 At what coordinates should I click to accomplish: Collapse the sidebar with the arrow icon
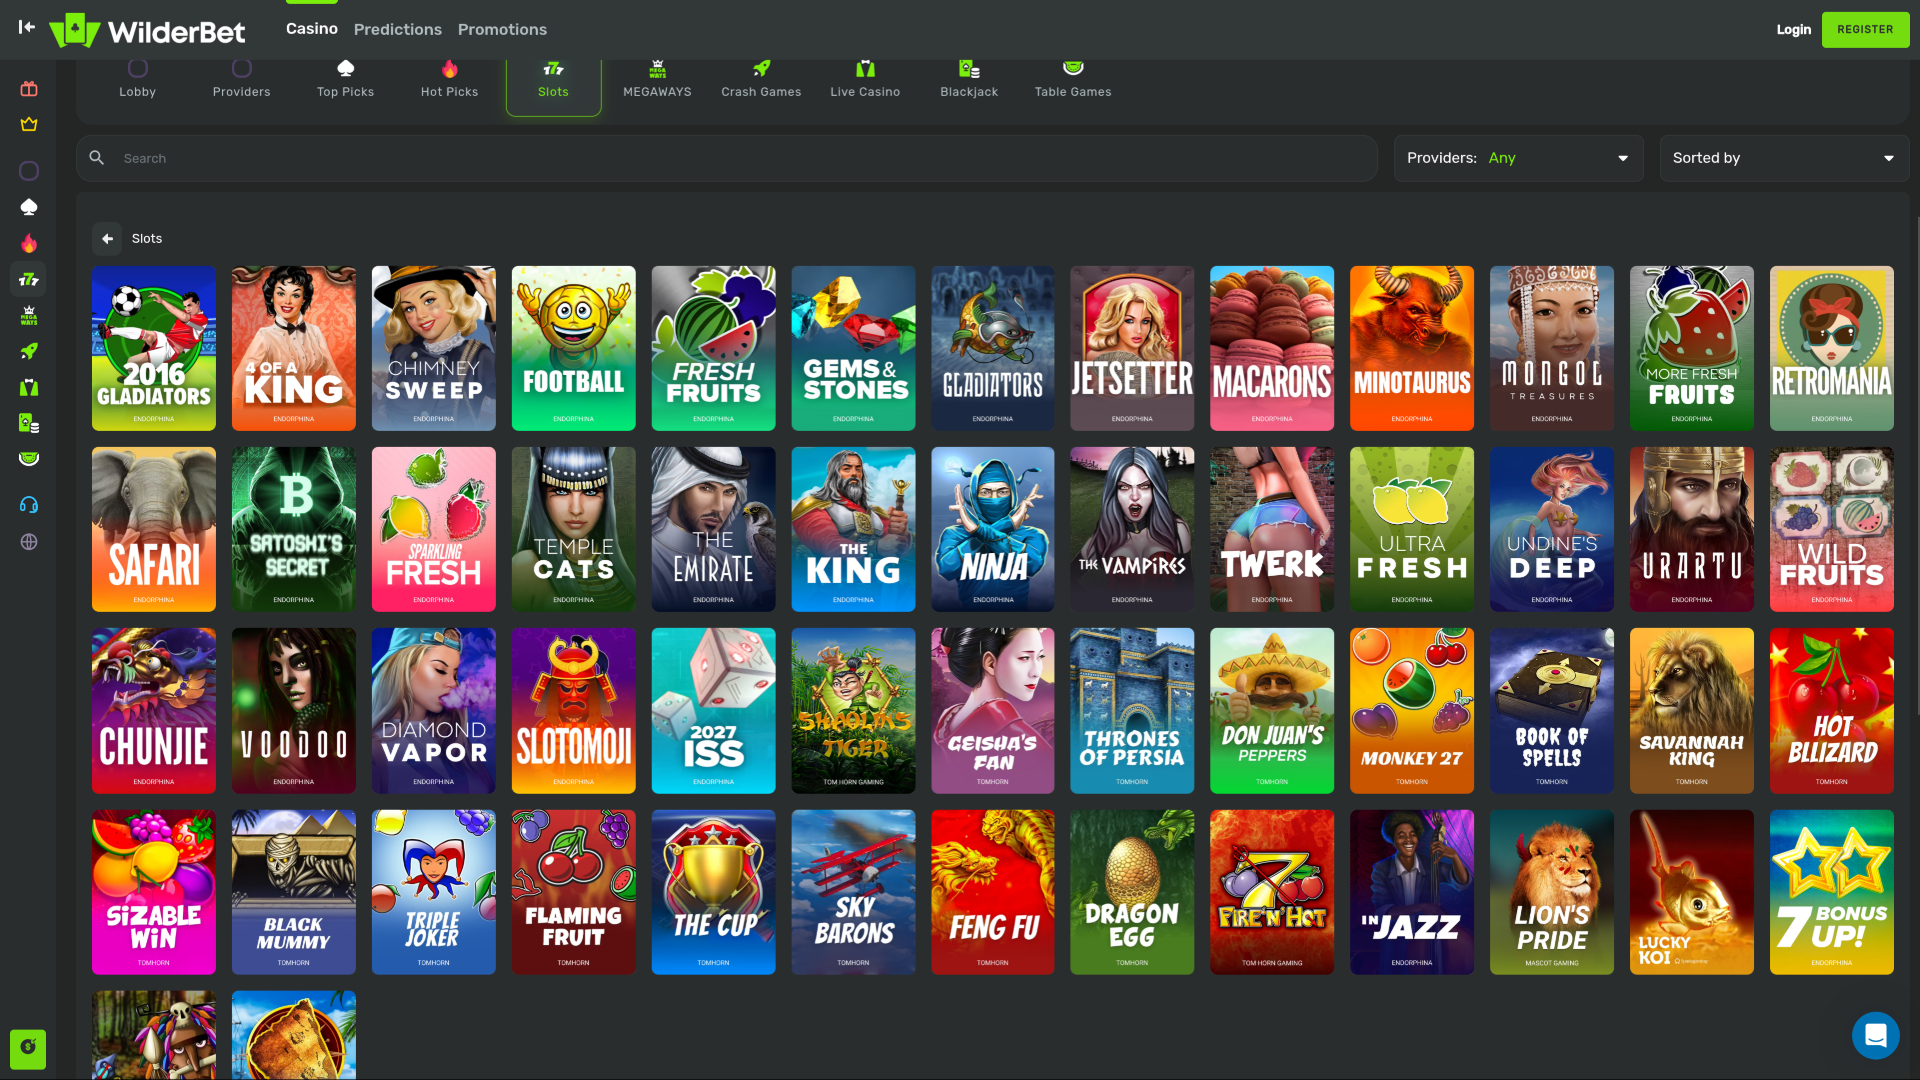click(x=27, y=27)
